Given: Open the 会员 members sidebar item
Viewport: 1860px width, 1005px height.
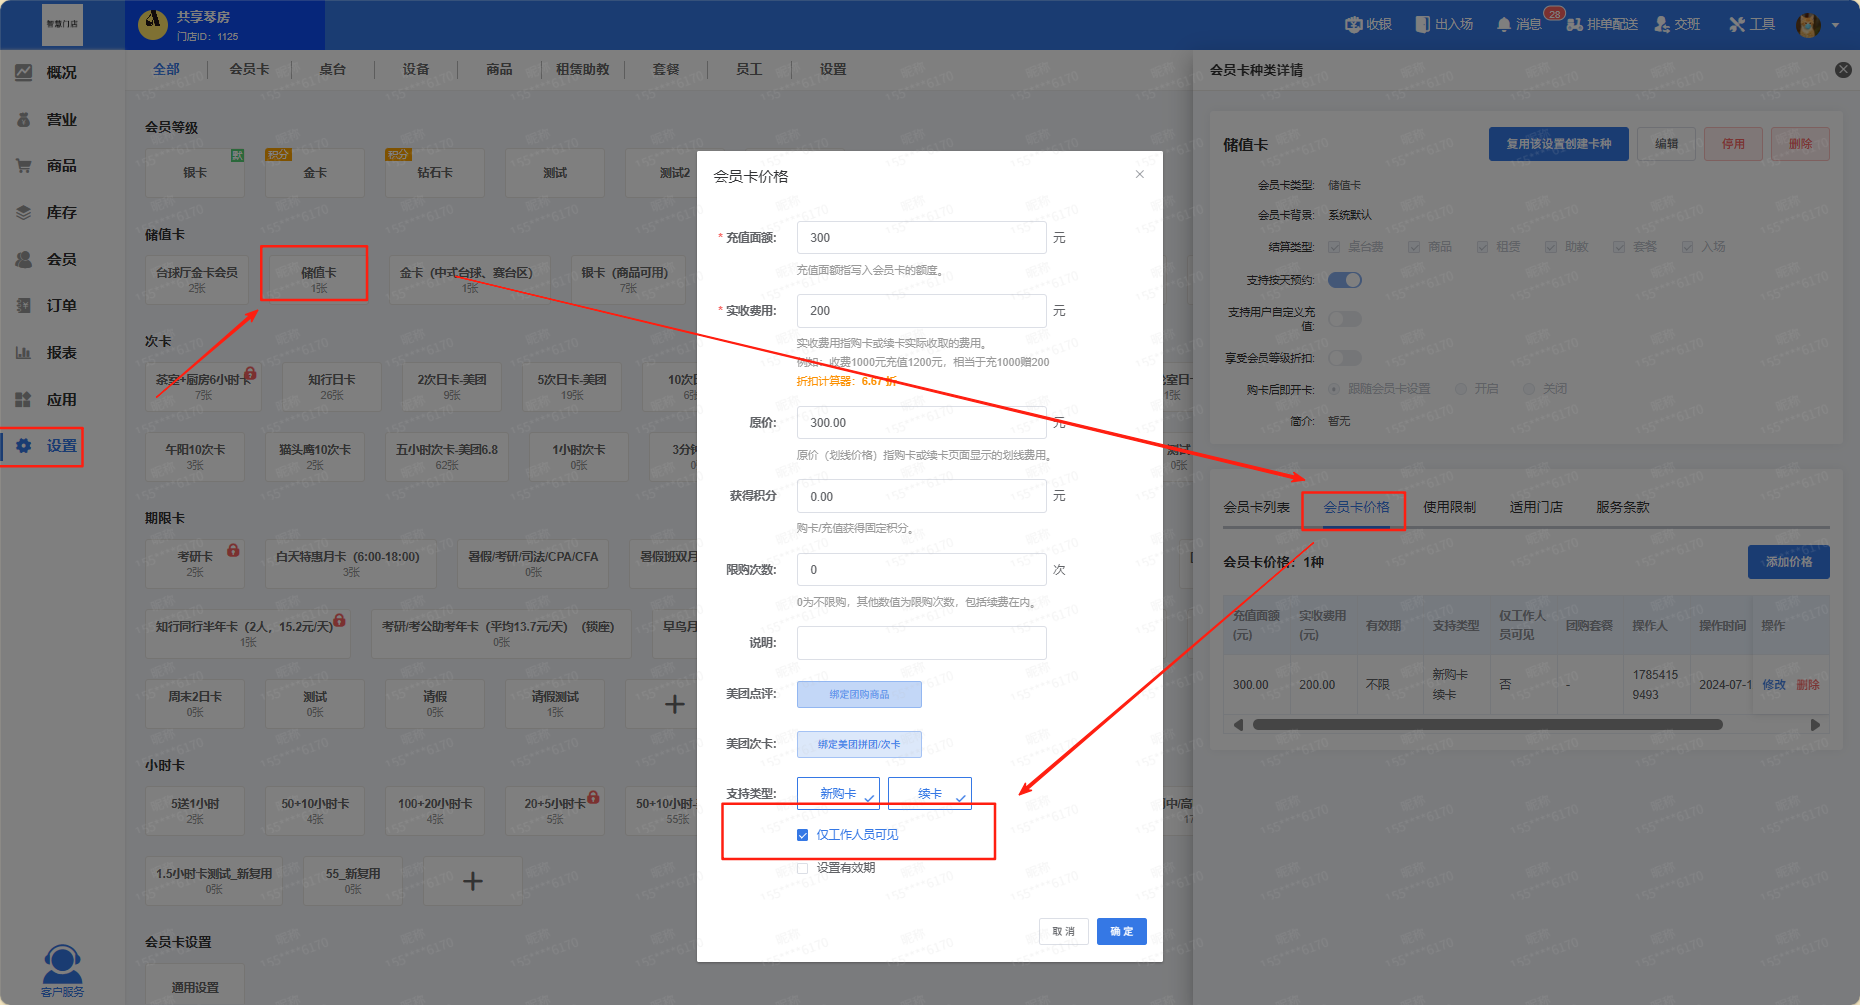Looking at the screenshot, I should pos(46,259).
